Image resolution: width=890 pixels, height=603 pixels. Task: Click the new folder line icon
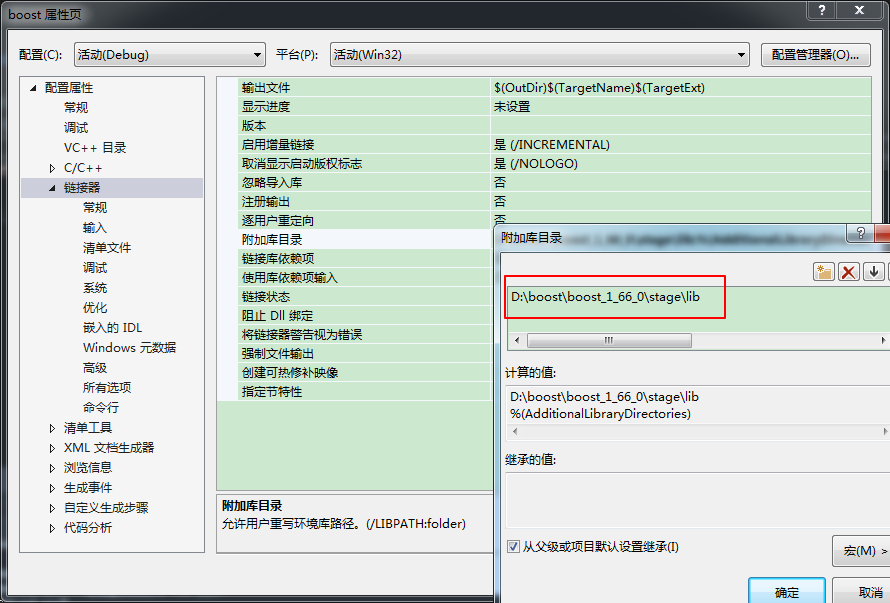click(824, 272)
